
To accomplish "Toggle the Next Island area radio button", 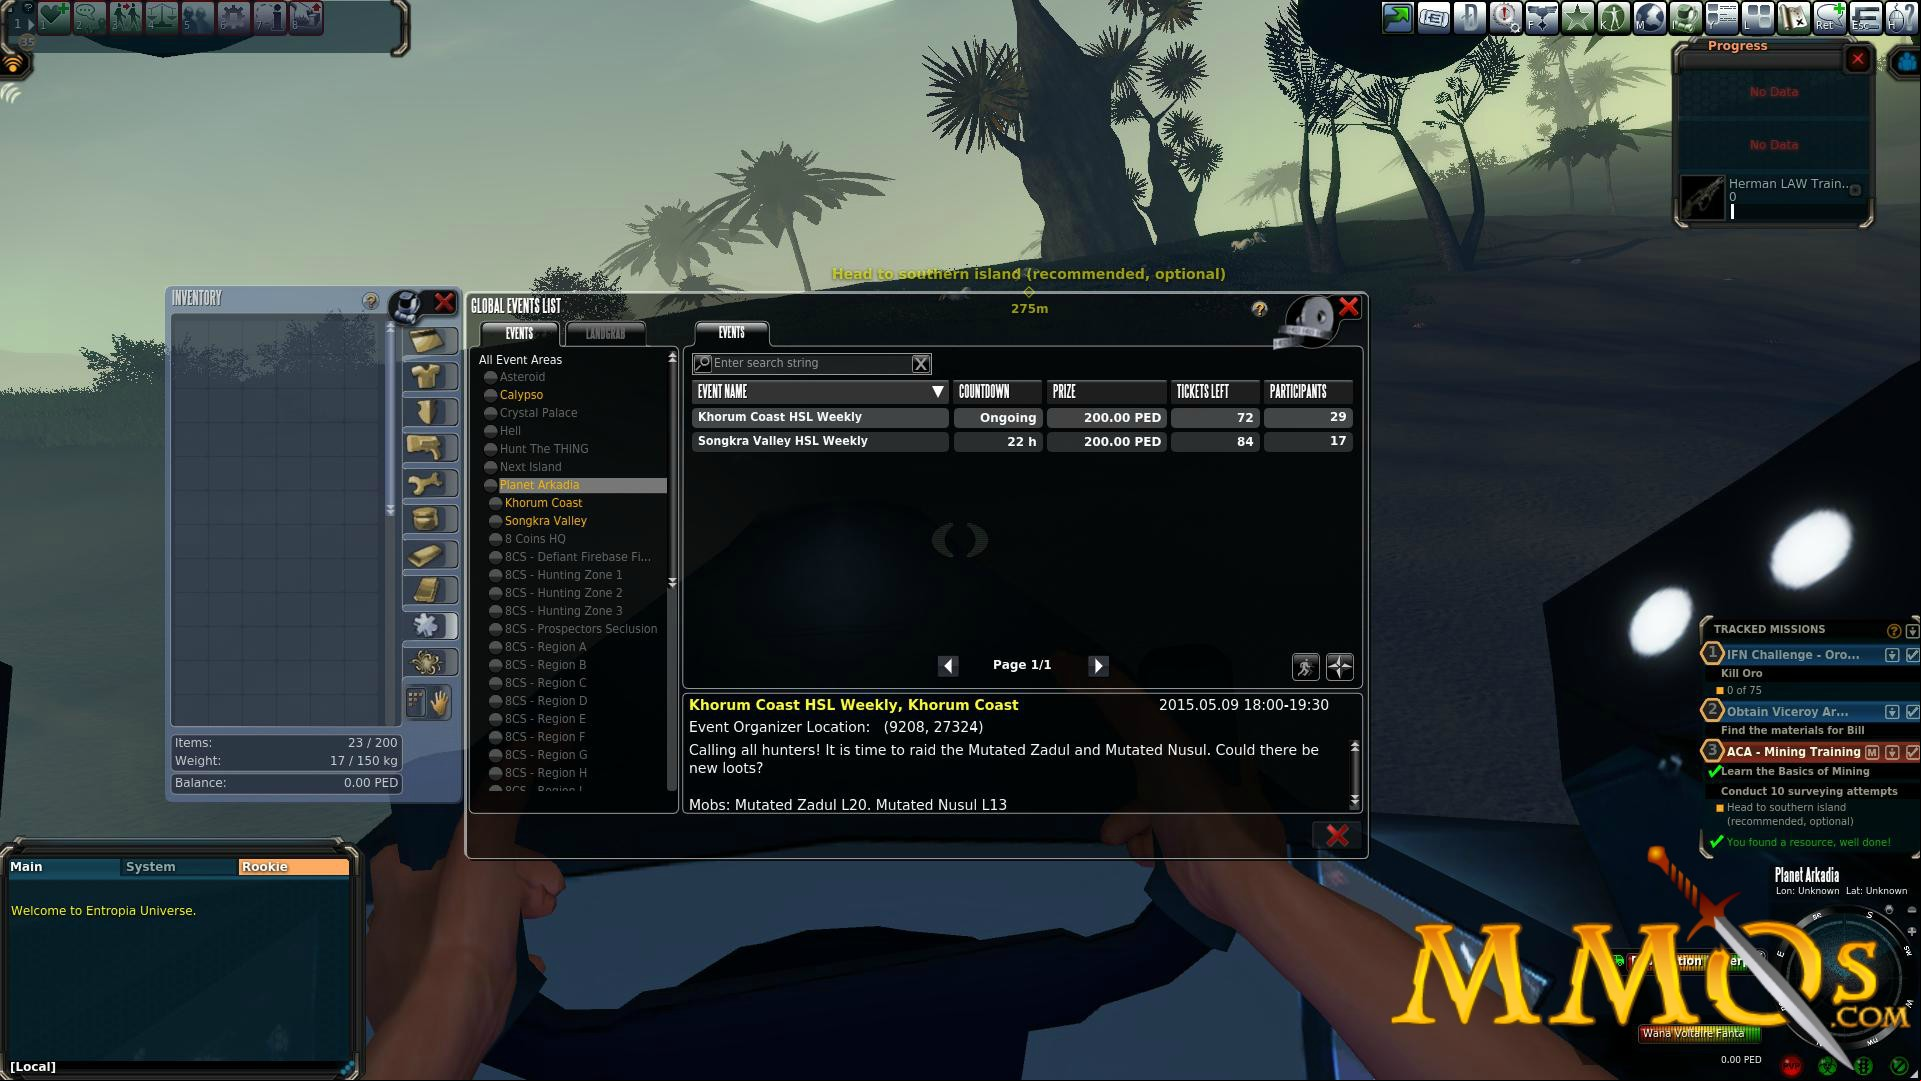I will point(491,467).
